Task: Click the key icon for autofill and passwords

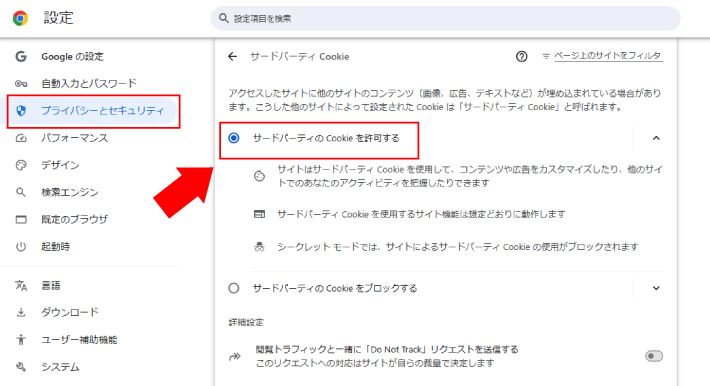Action: (21, 84)
